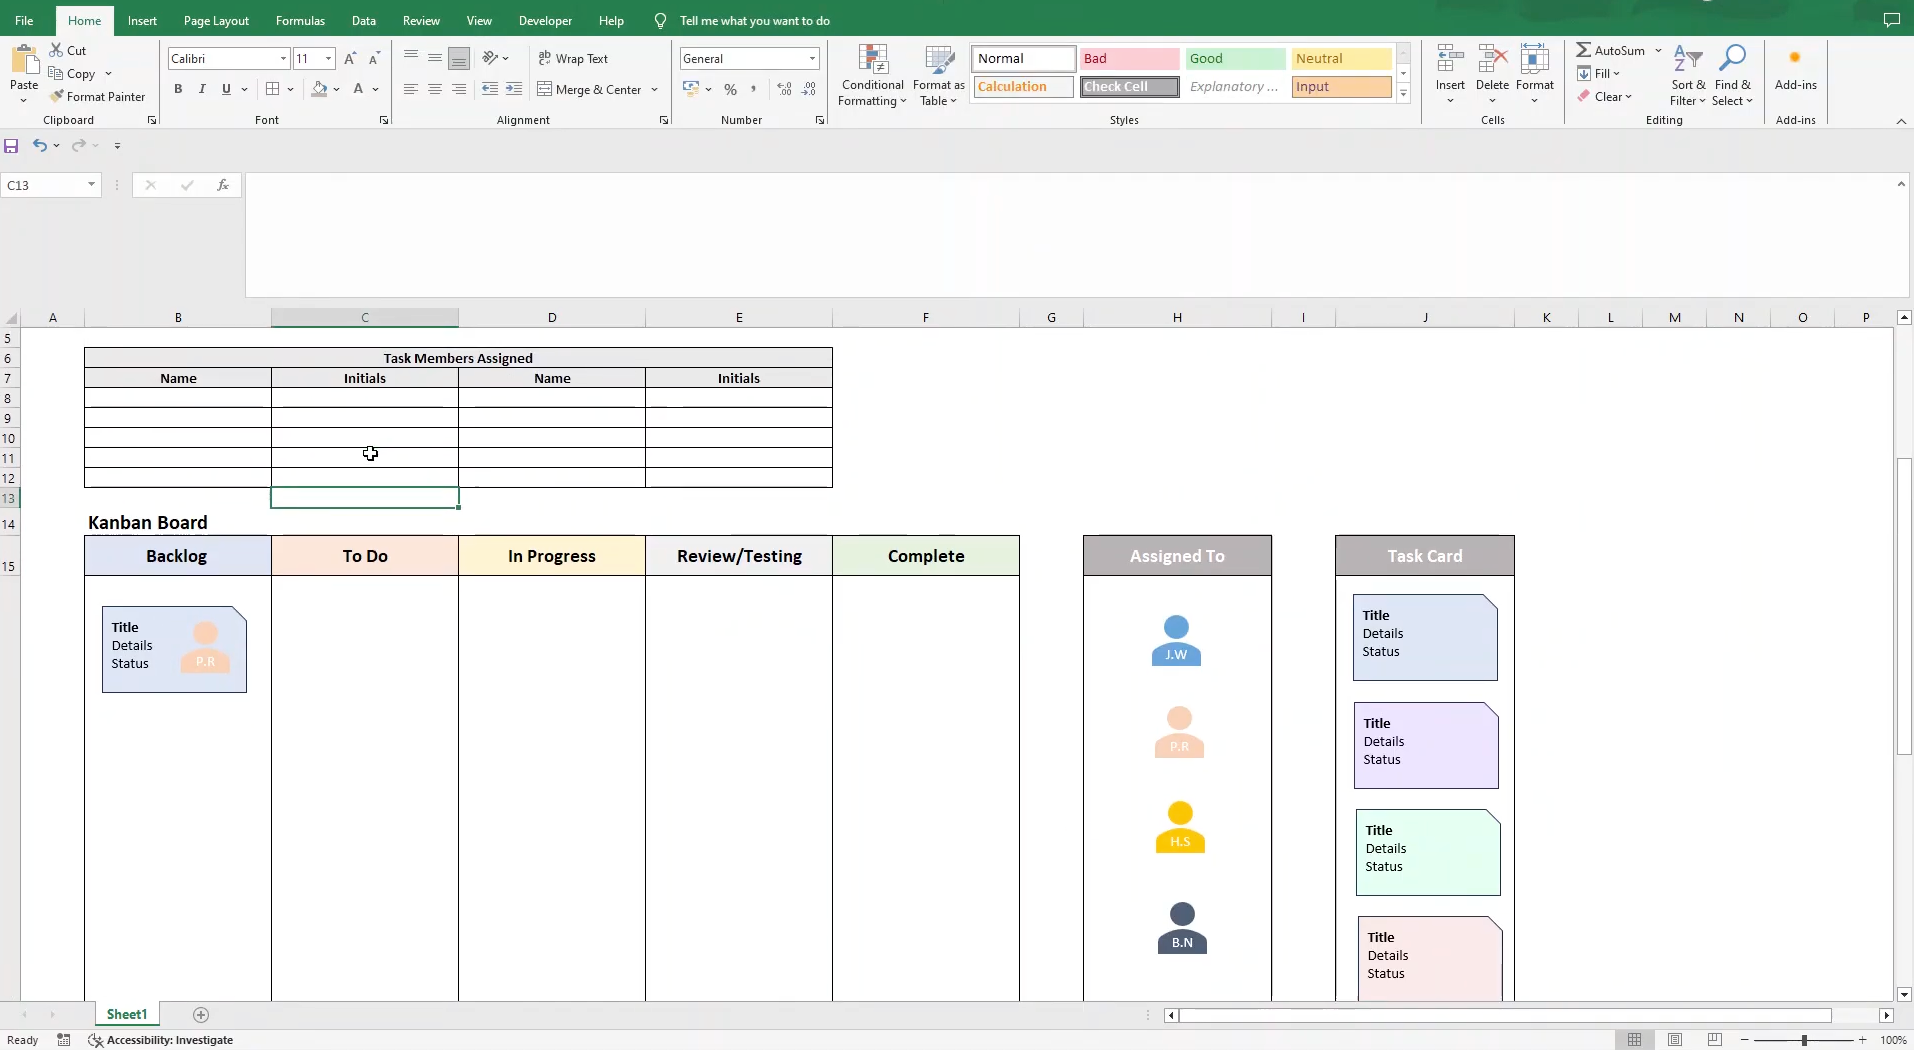The height and width of the screenshot is (1050, 1914).
Task: Toggle Bold formatting
Action: pos(178,89)
